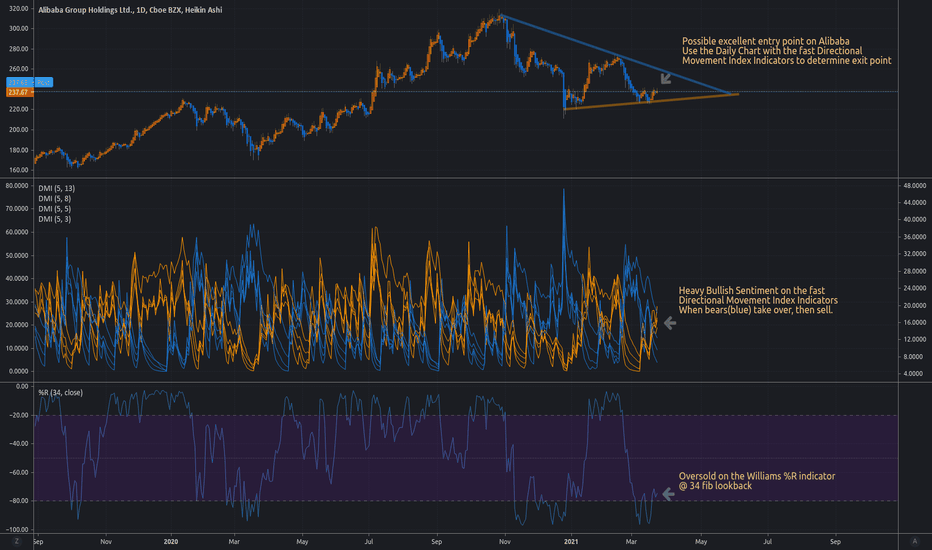Click the 50.0000 DMI left scale label
Viewport: 932px width, 550px height.
[17, 256]
